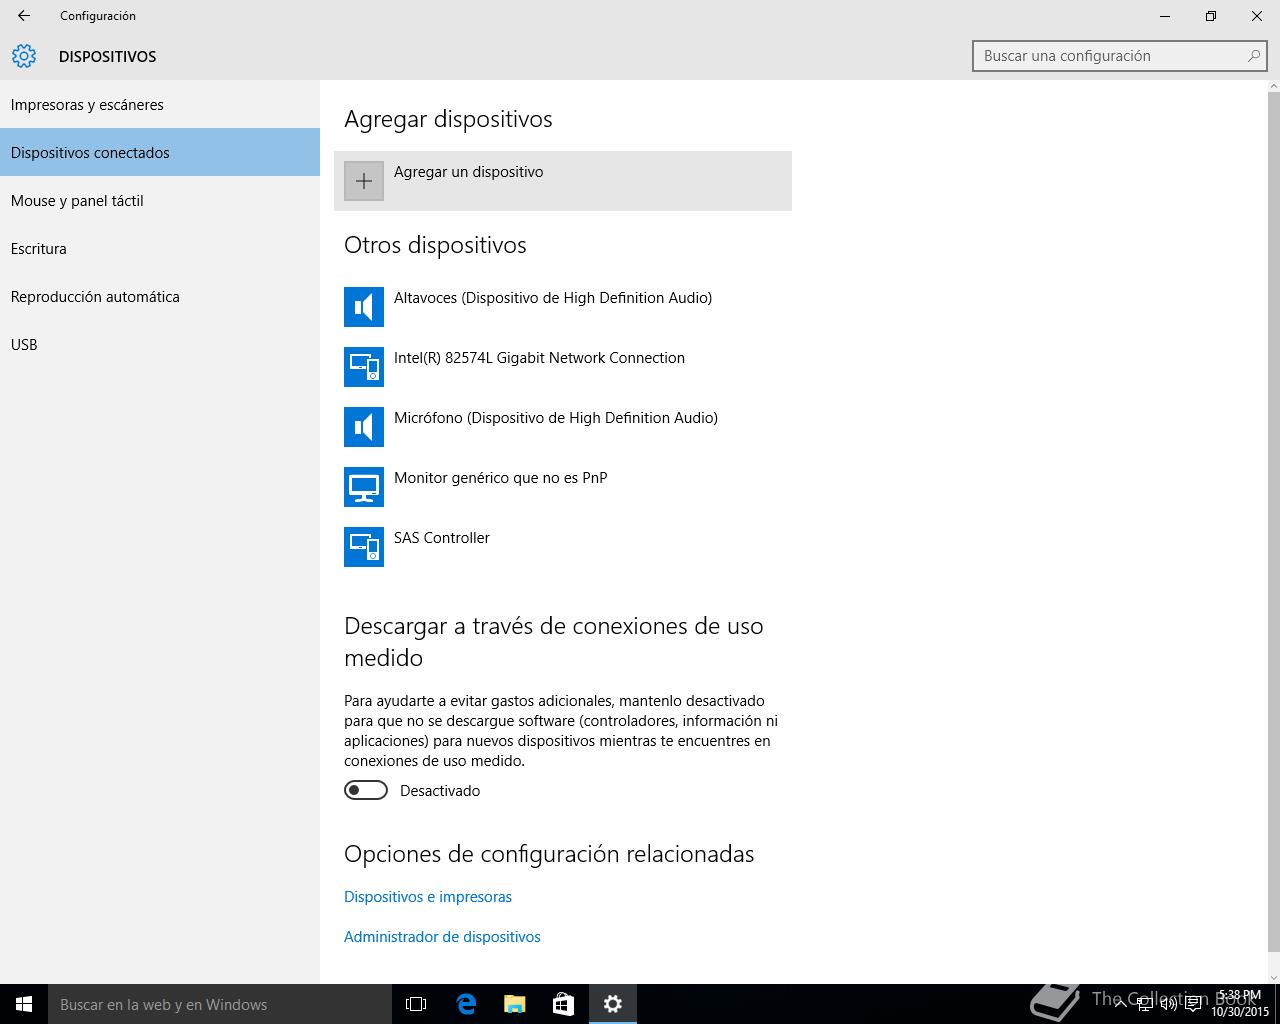Open the Reproducción automática section

[95, 297]
